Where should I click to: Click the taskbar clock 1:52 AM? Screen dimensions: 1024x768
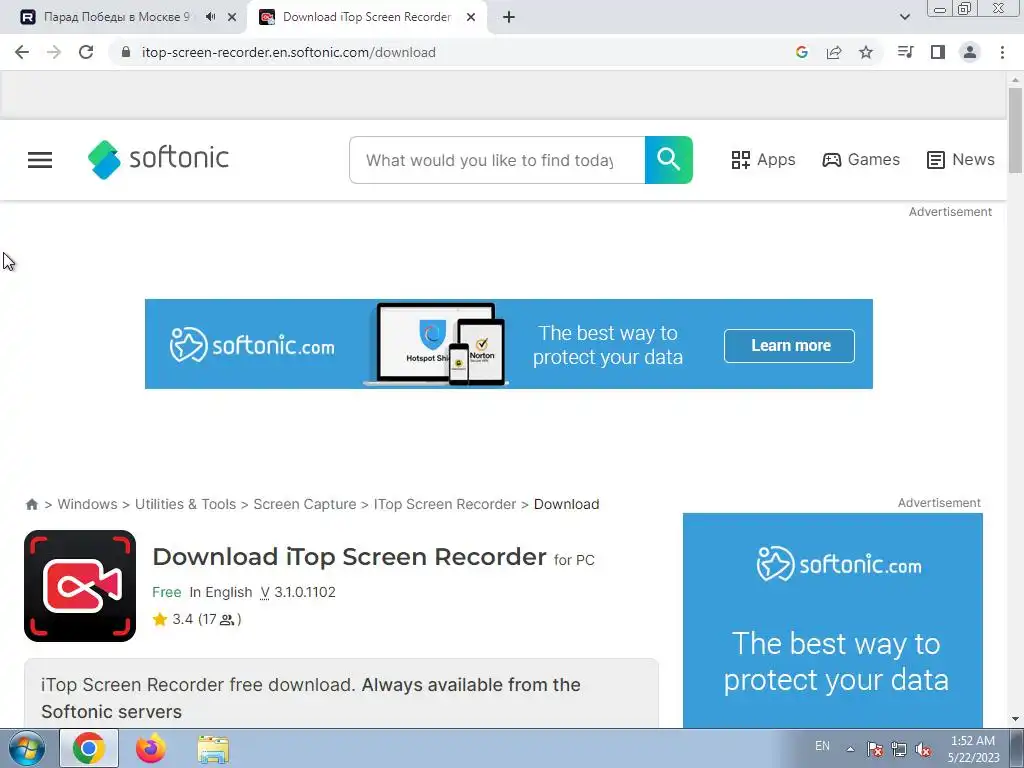974,749
